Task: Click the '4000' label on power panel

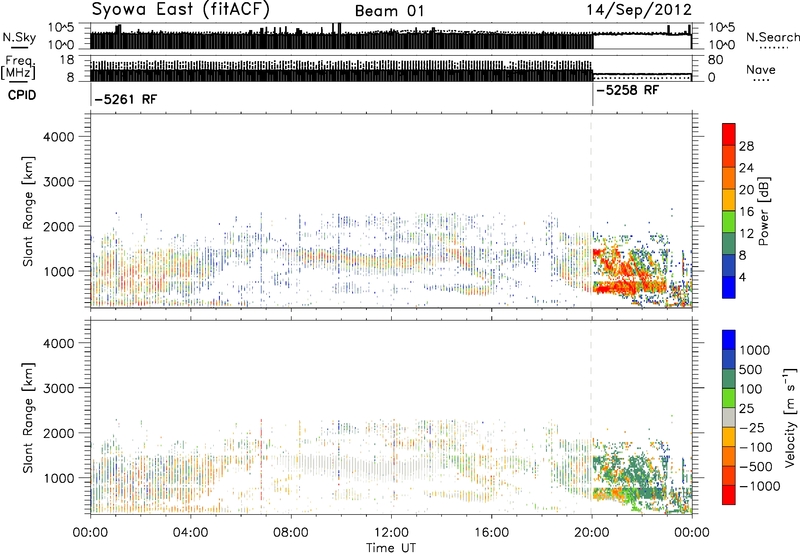Action: click(58, 137)
